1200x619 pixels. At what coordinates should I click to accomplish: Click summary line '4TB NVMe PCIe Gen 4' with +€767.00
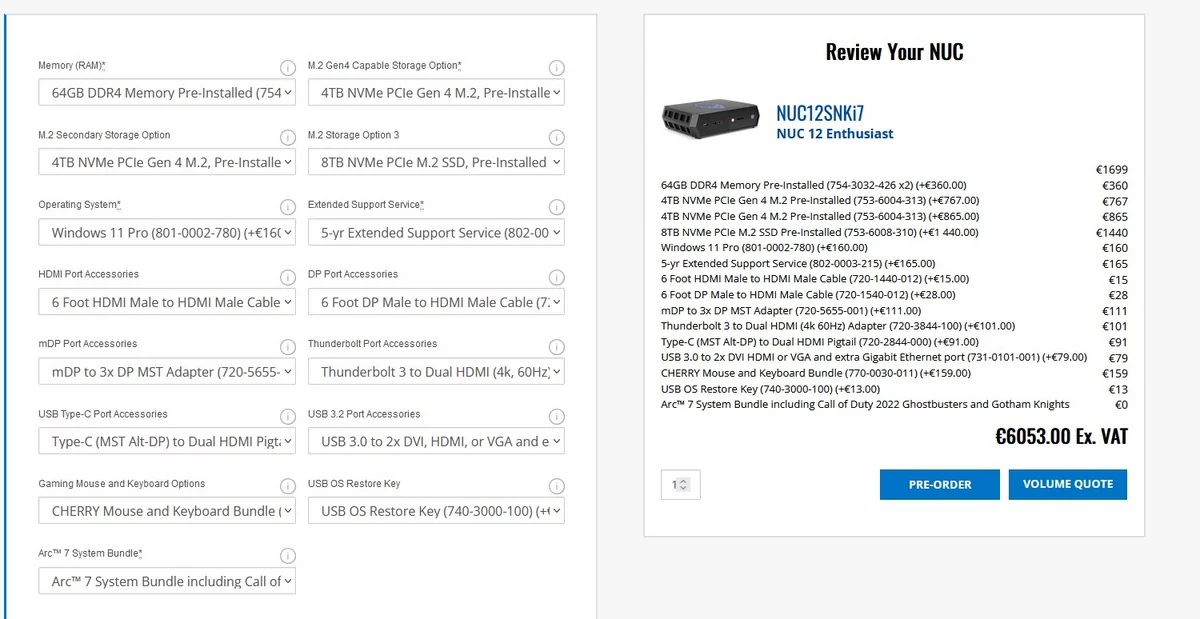[820, 201]
